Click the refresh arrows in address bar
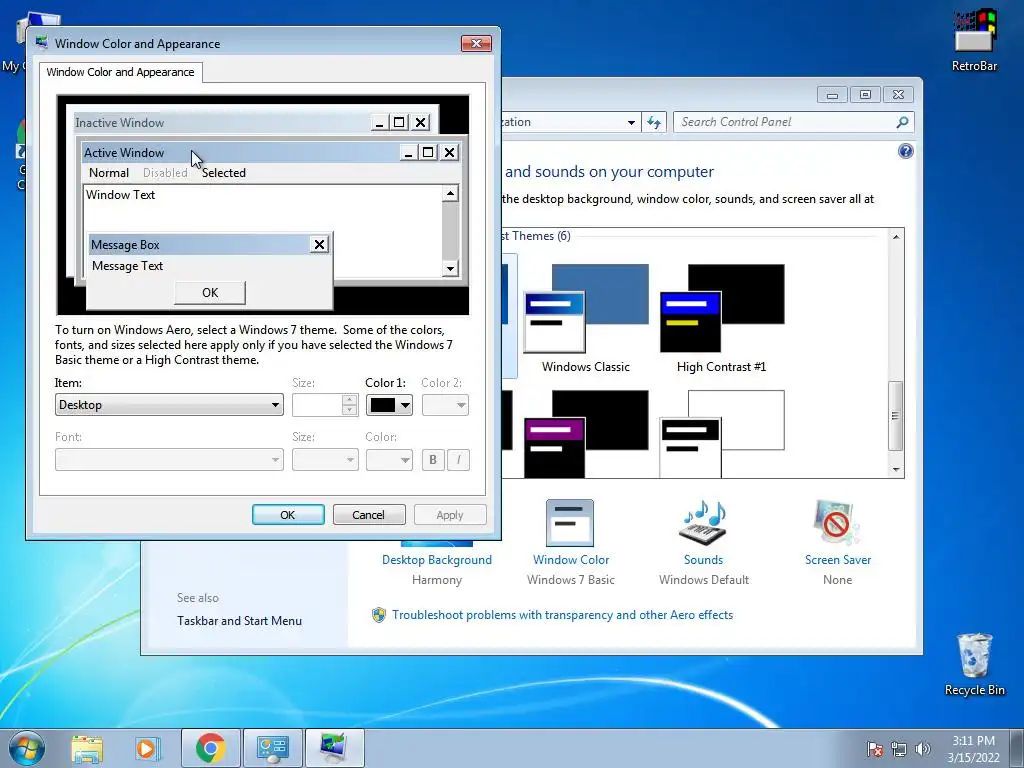Image resolution: width=1024 pixels, height=768 pixels. (654, 122)
